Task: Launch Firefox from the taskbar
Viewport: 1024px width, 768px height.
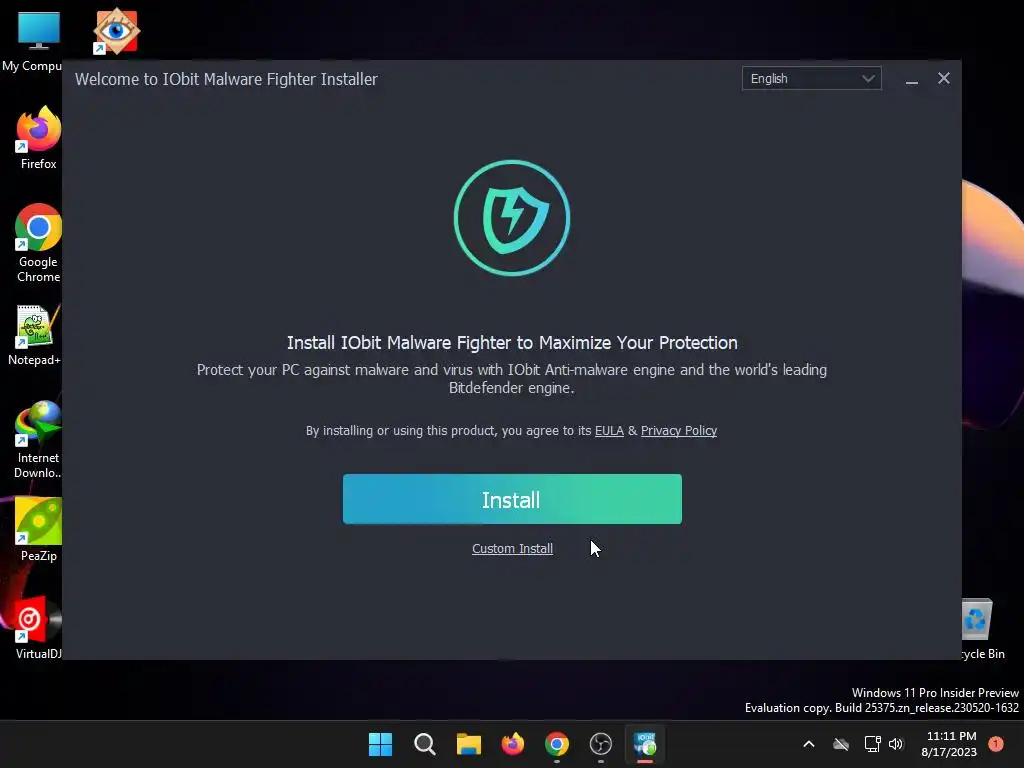Action: 513,744
